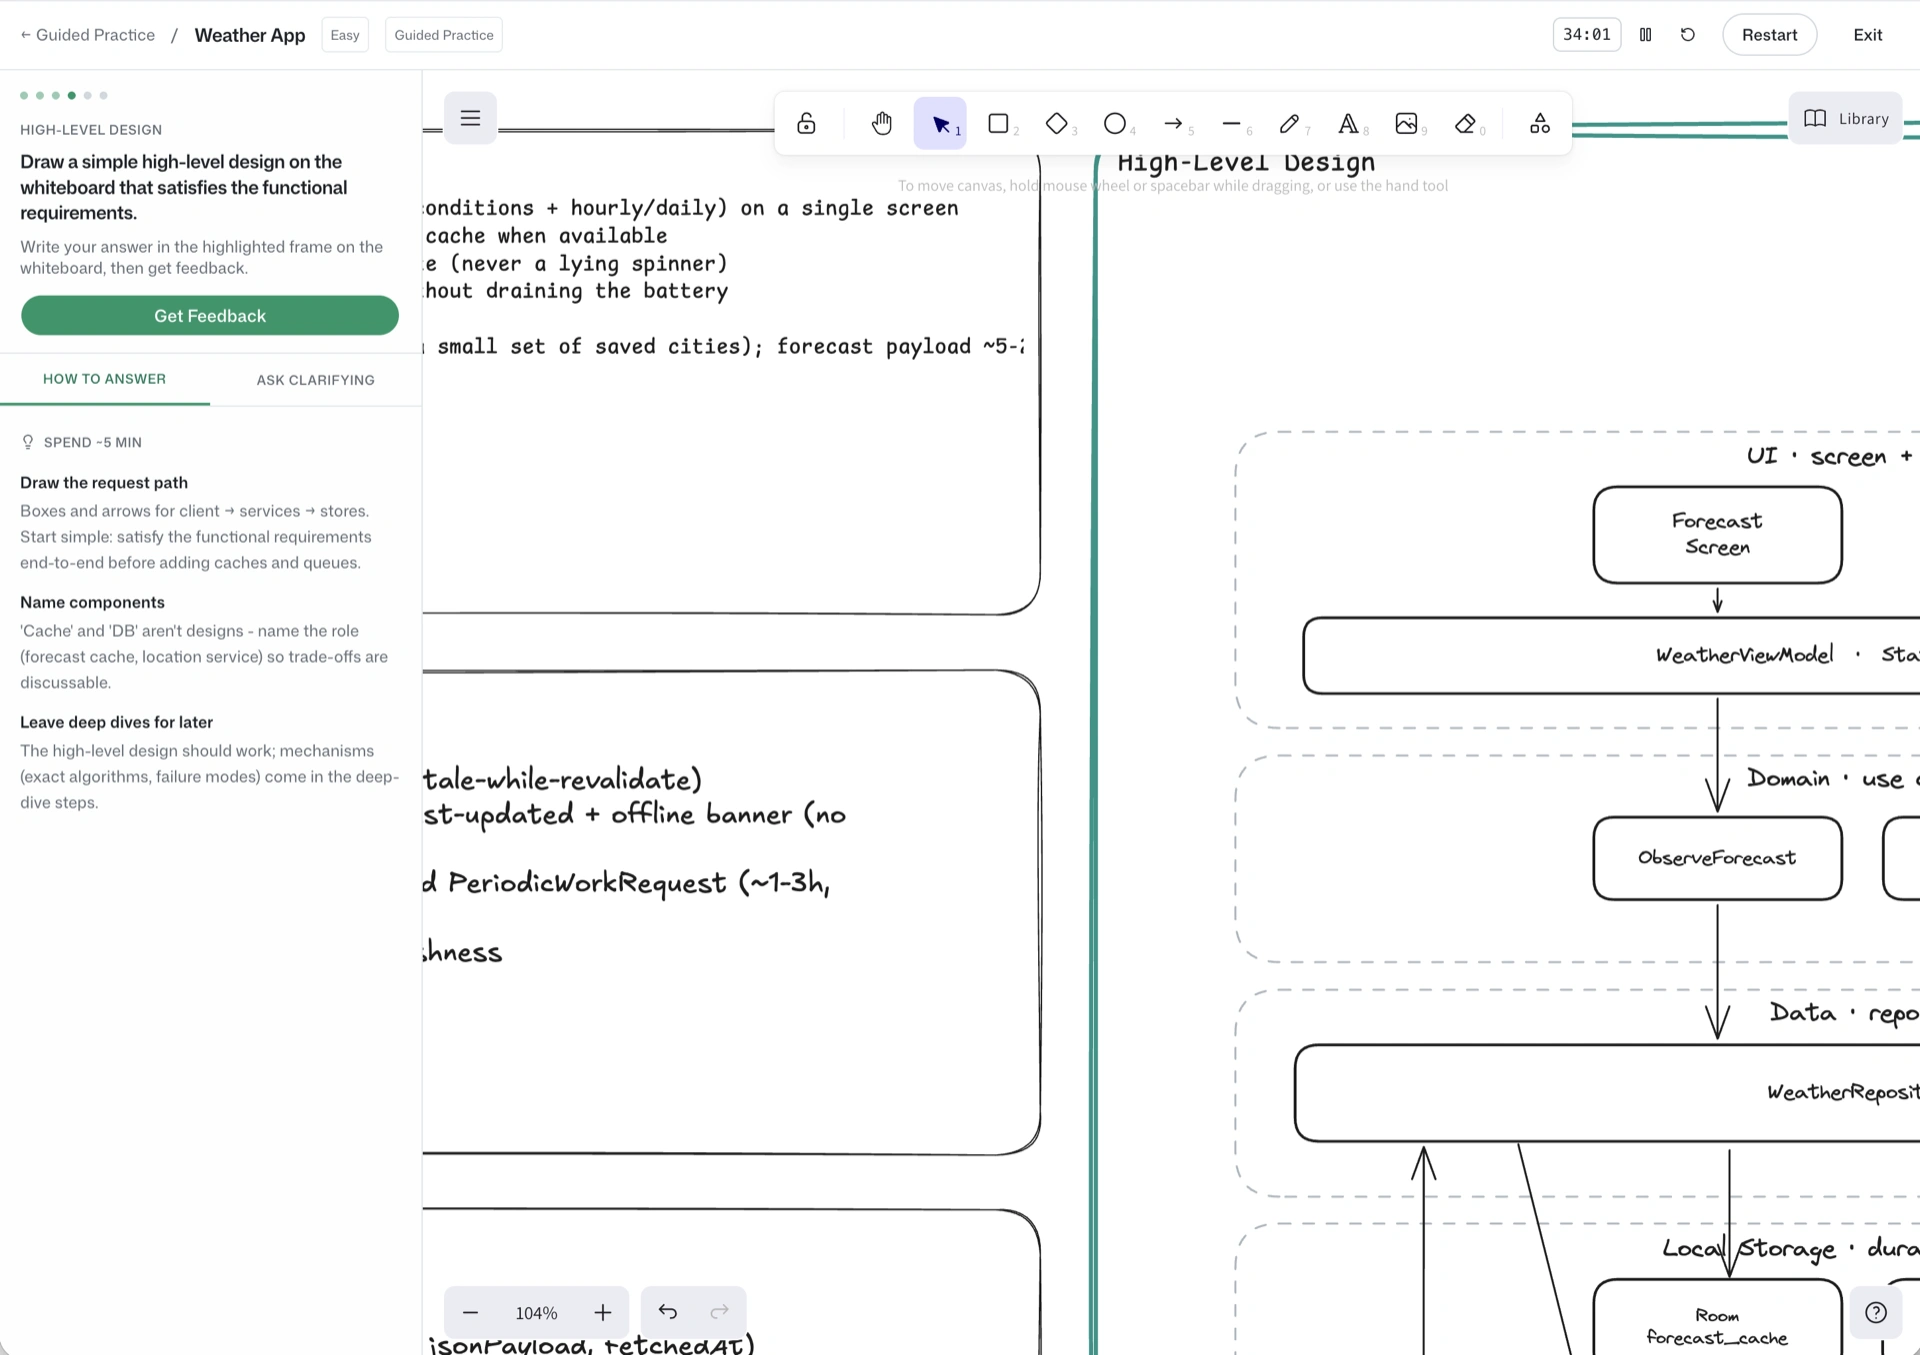
Task: Switch to How To Answer tab
Action: click(105, 379)
